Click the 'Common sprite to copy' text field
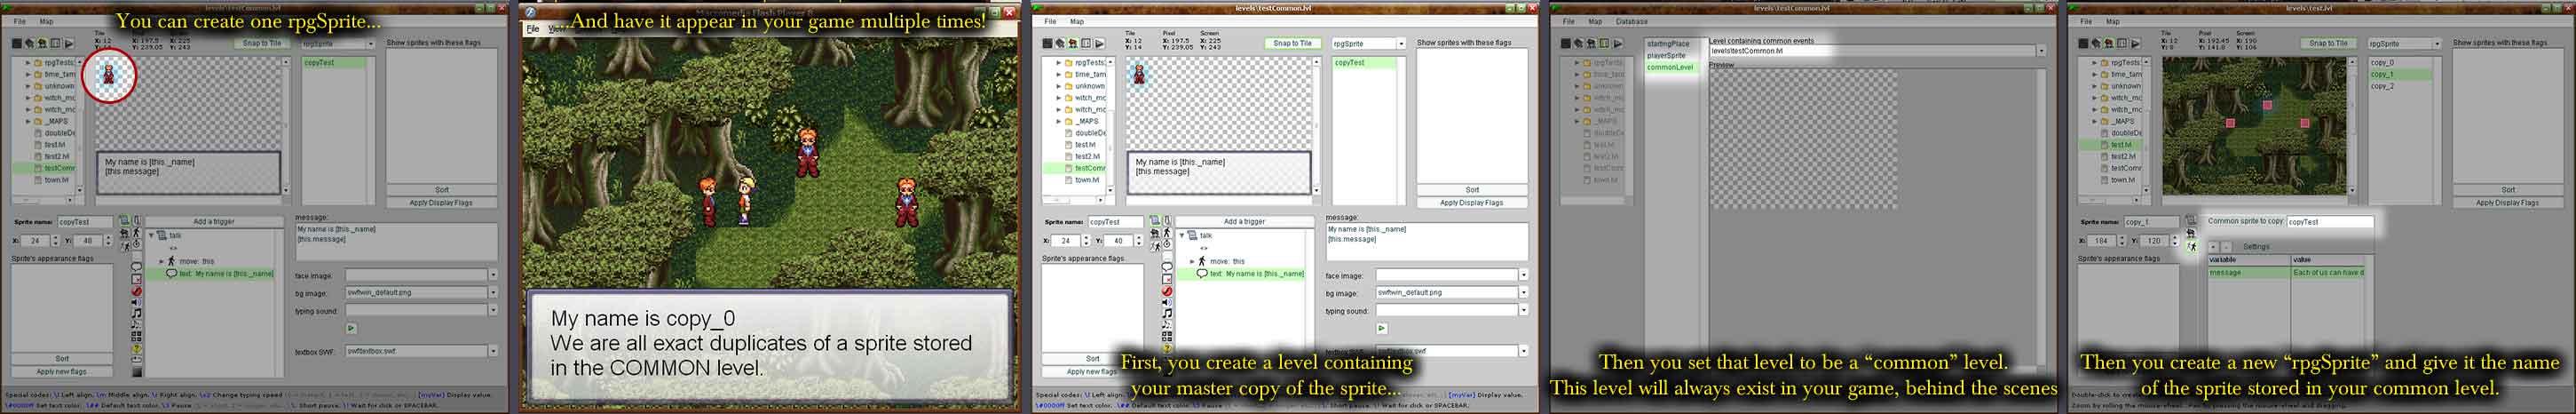The height and width of the screenshot is (414, 2576). [x=2329, y=222]
